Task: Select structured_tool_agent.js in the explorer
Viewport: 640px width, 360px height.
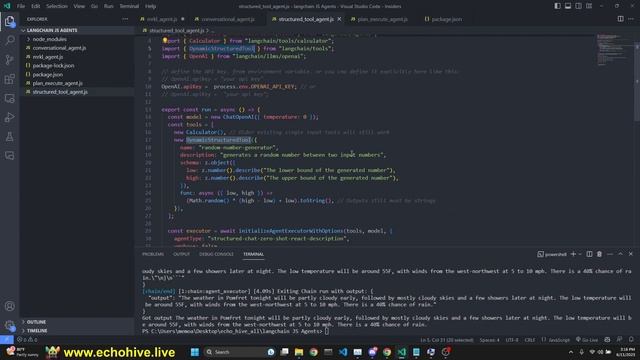Action: 78,92
